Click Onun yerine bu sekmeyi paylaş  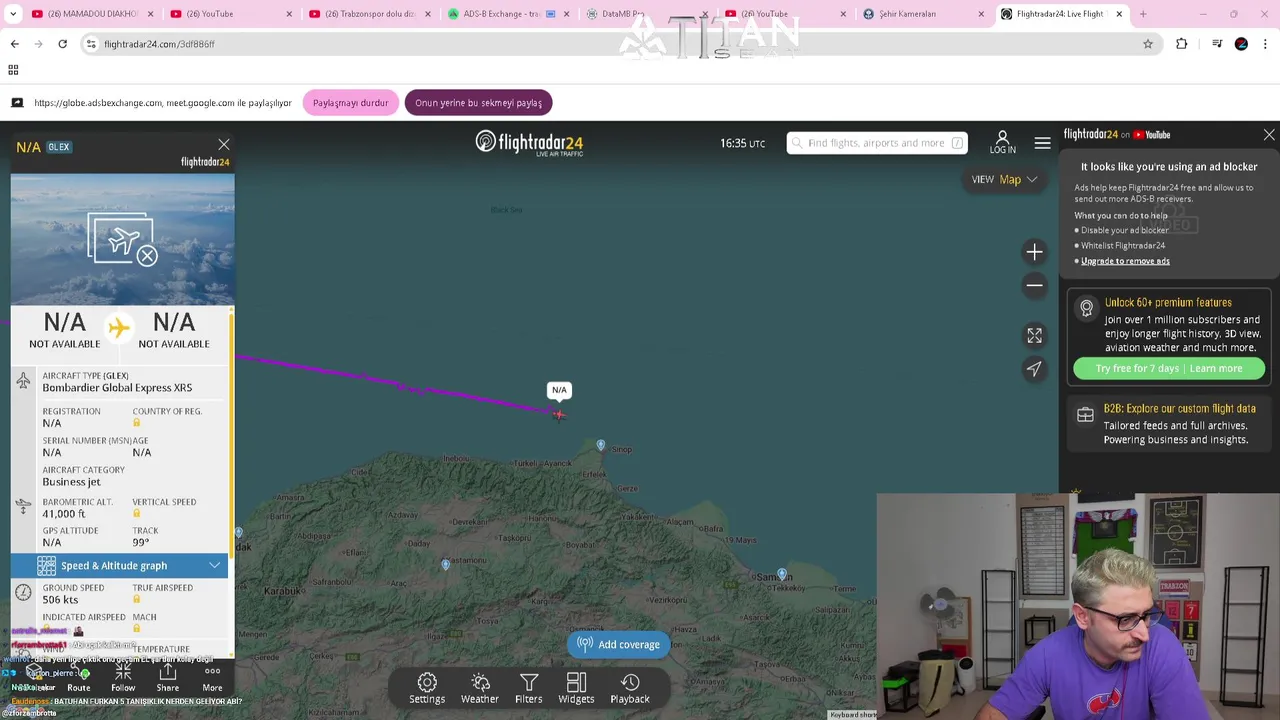pos(478,103)
